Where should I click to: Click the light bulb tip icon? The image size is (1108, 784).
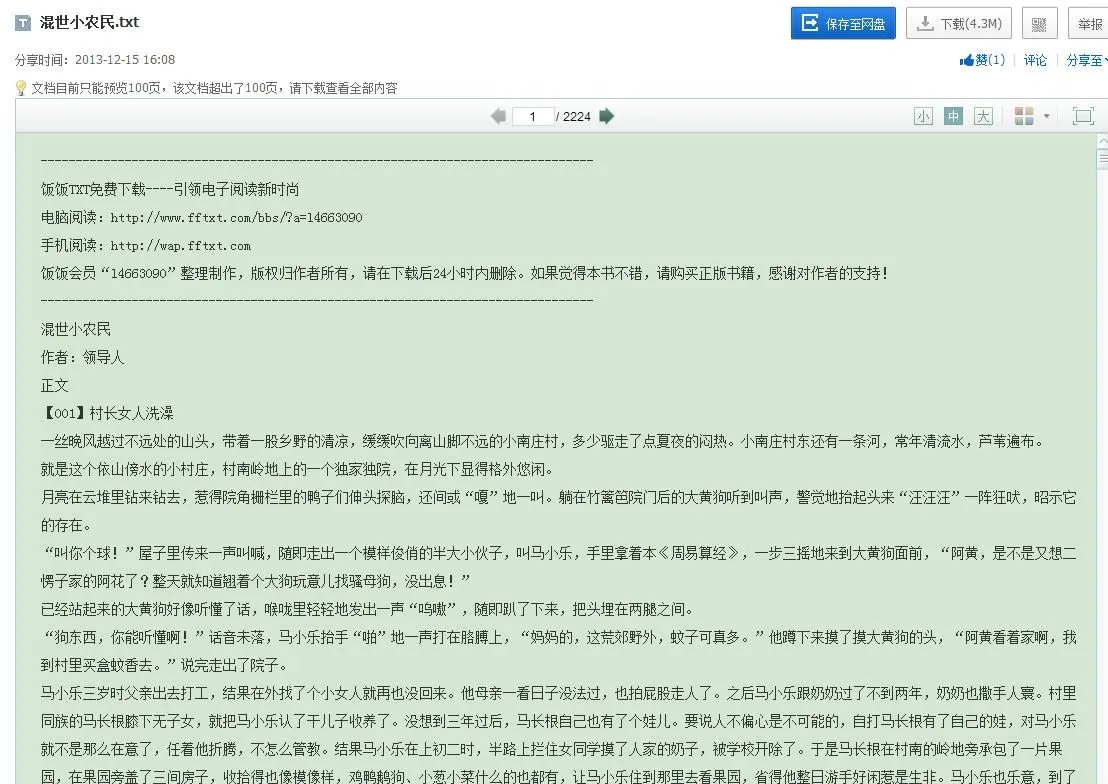point(18,88)
